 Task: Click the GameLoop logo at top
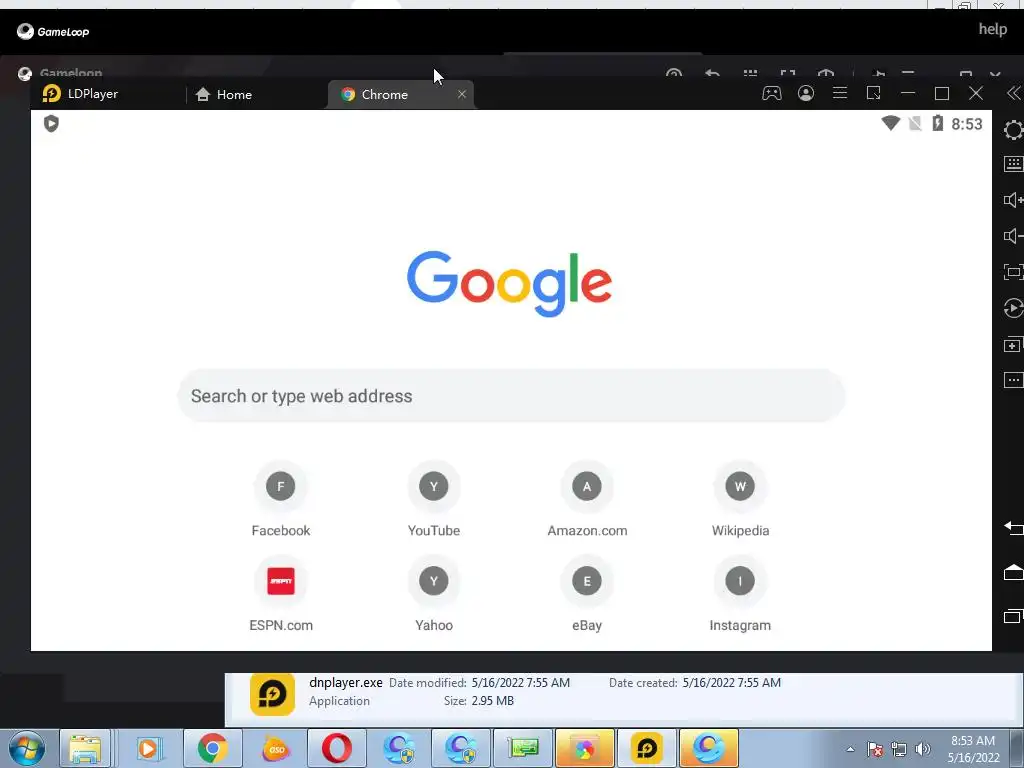[x=53, y=31]
